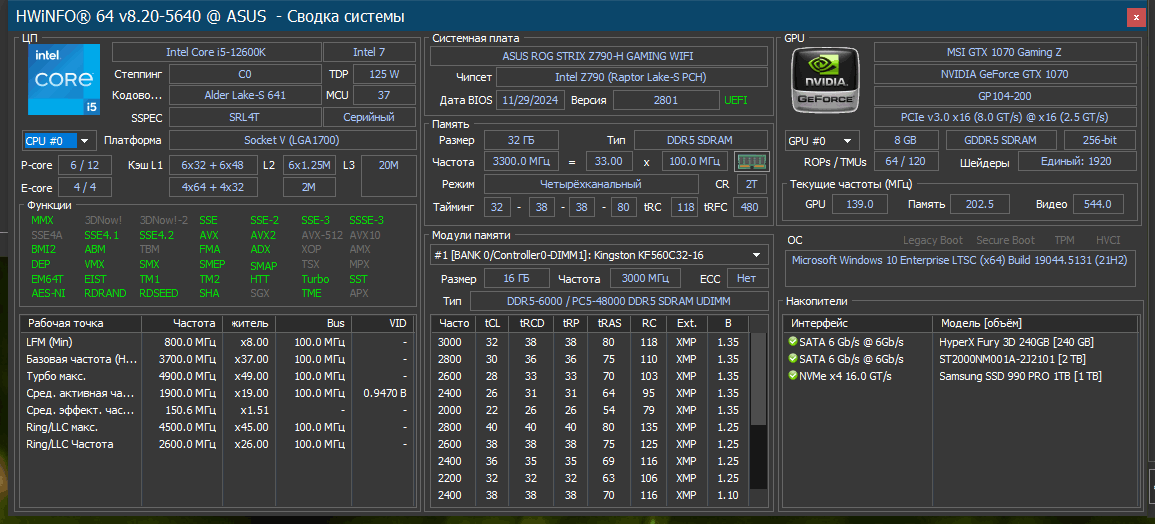This screenshot has width=1155, height=524.
Task: Click the module size 16 ГБ field
Action: (516, 279)
